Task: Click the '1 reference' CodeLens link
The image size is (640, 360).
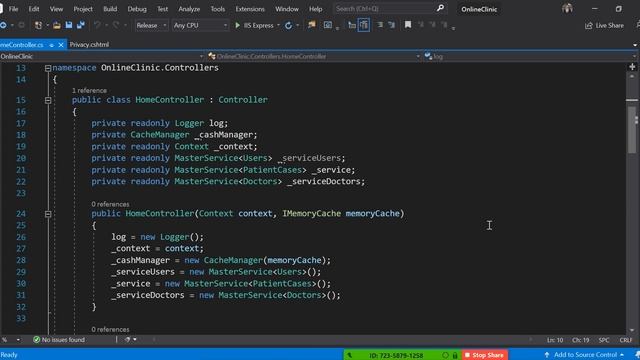Action: click(x=89, y=90)
